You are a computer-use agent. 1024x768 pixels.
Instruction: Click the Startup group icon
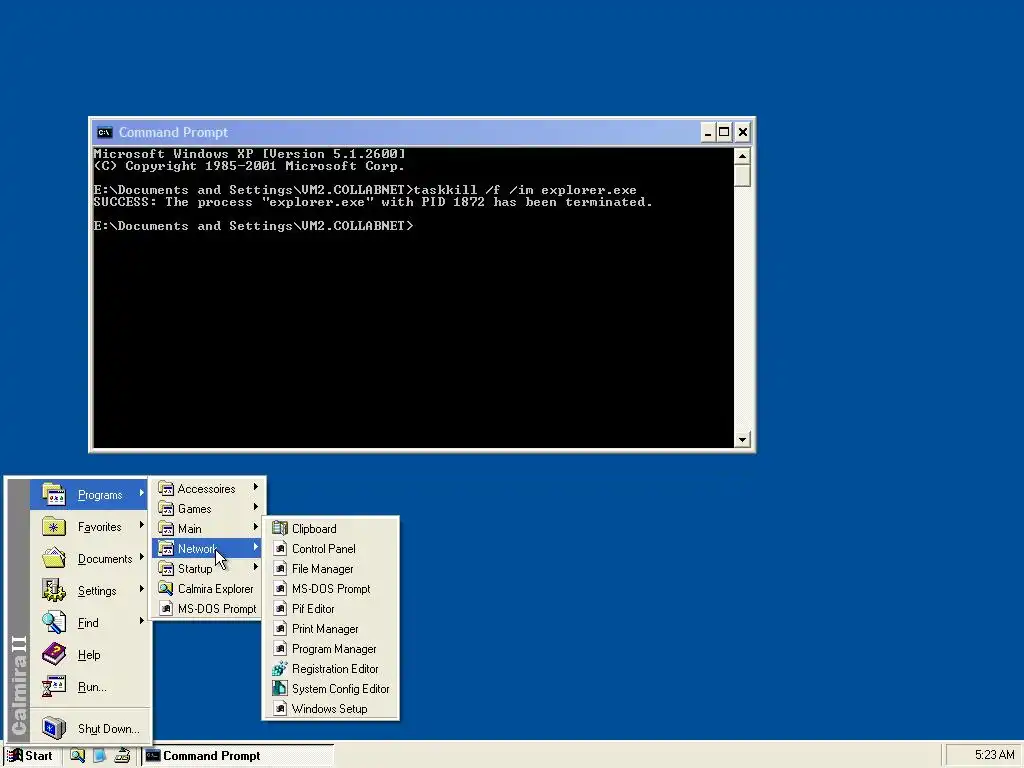pos(166,569)
